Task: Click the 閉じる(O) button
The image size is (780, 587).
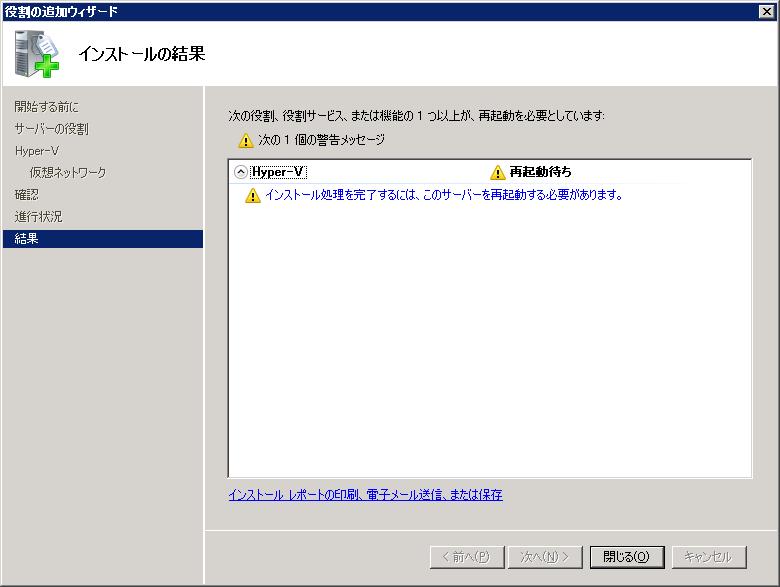Action: [627, 557]
